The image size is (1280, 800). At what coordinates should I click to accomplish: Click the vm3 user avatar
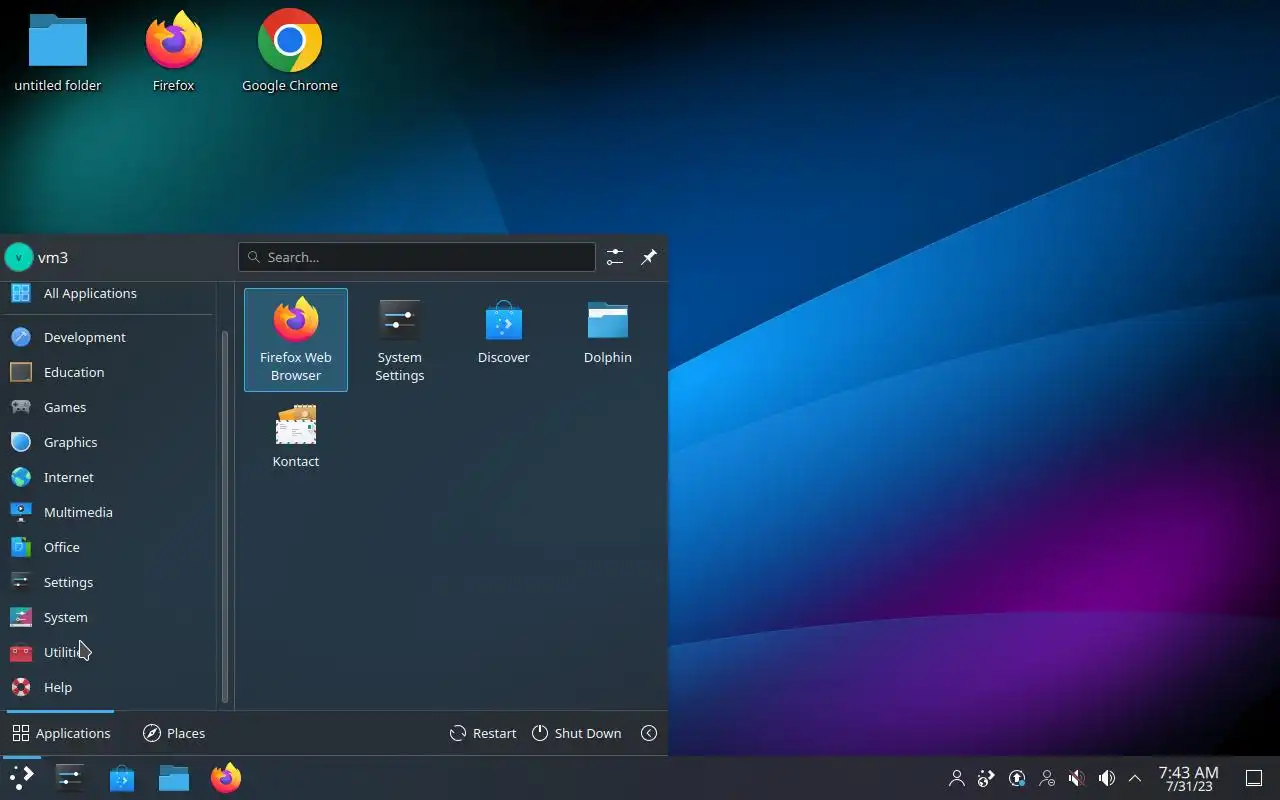pyautogui.click(x=19, y=257)
